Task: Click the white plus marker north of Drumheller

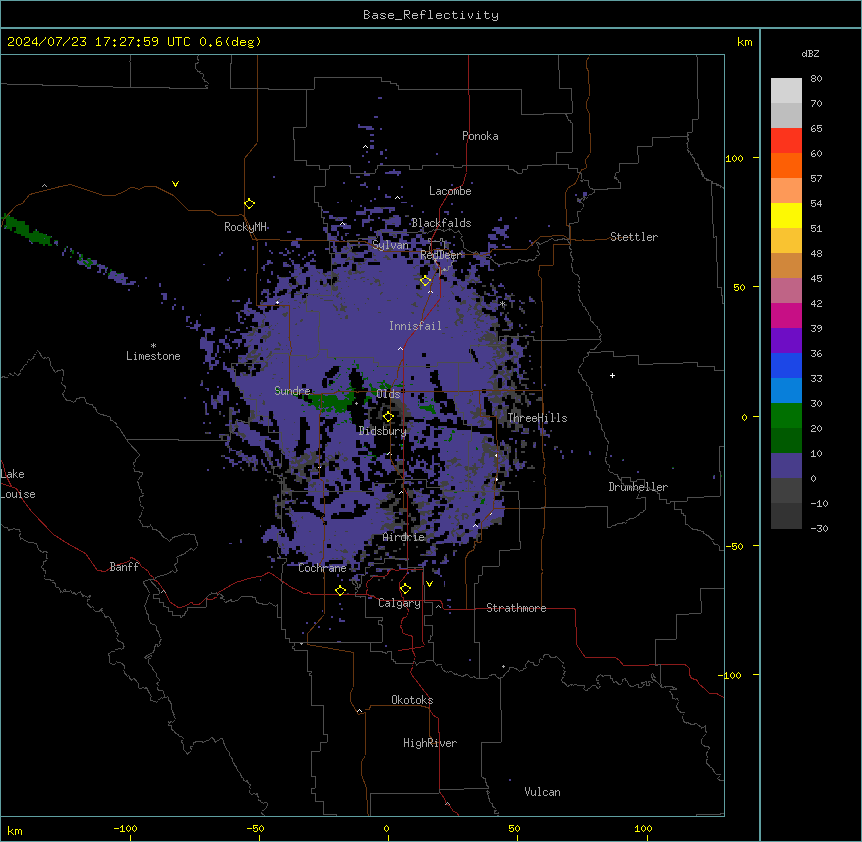Action: coord(612,375)
